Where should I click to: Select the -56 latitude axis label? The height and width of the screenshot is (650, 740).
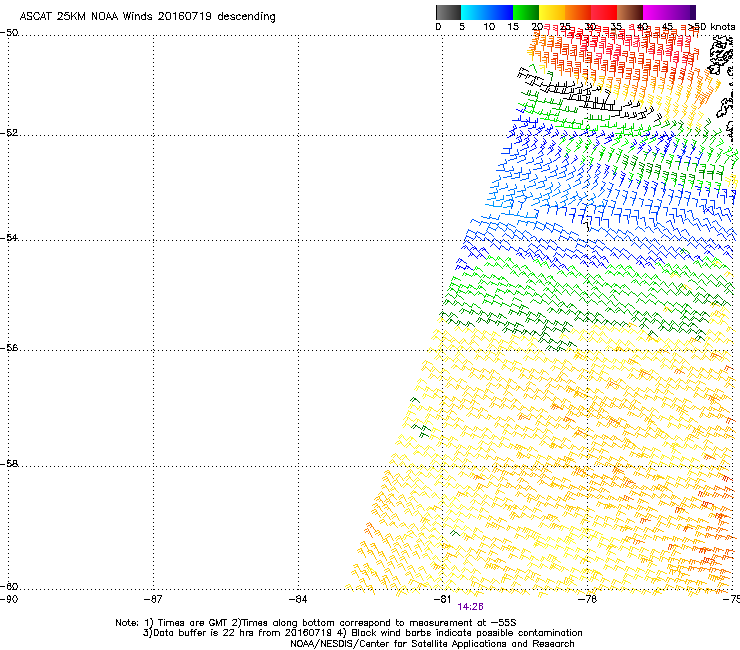pos(9,349)
